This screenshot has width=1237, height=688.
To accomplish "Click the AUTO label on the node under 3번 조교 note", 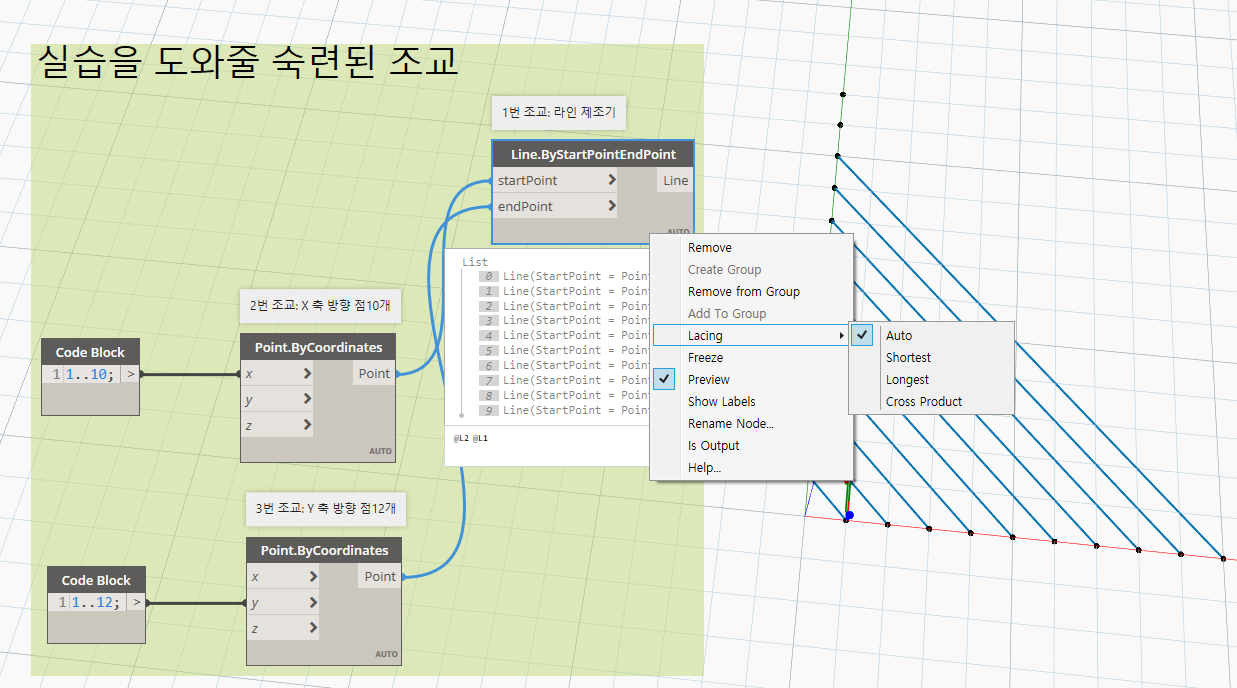I will coord(386,654).
